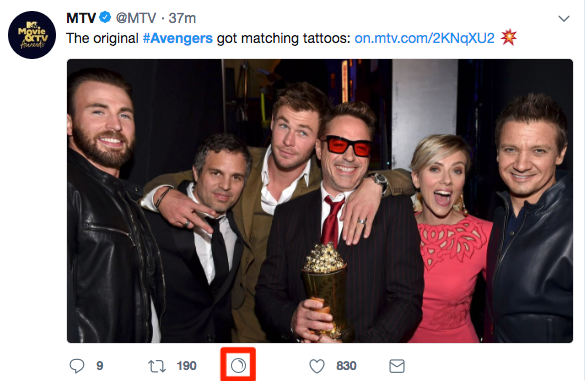Open the @MTV handle profile
Screen dimensions: 585x381
coord(136,18)
